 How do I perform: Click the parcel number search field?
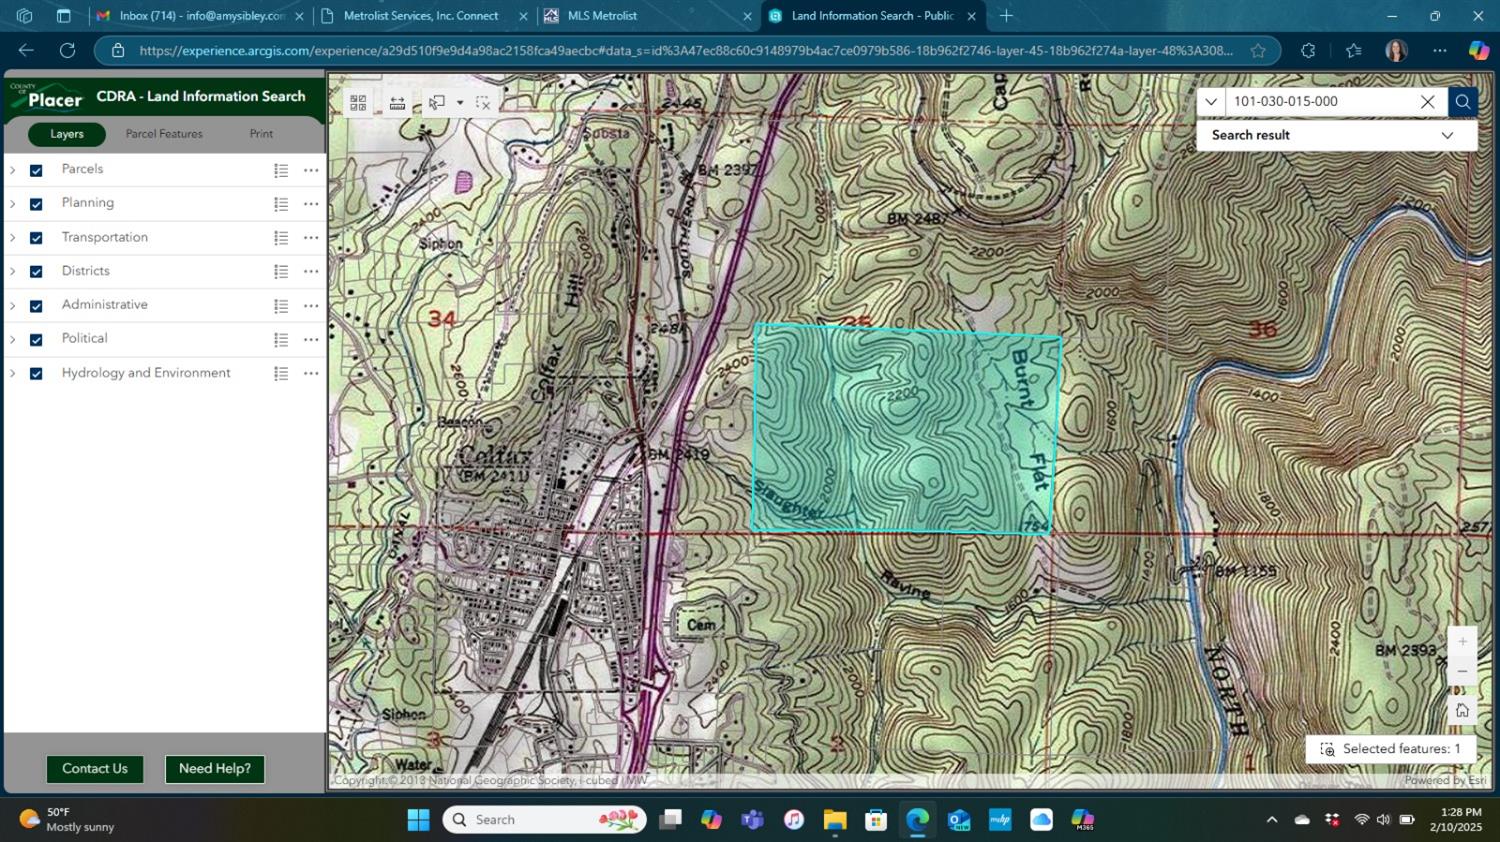[x=1320, y=102]
